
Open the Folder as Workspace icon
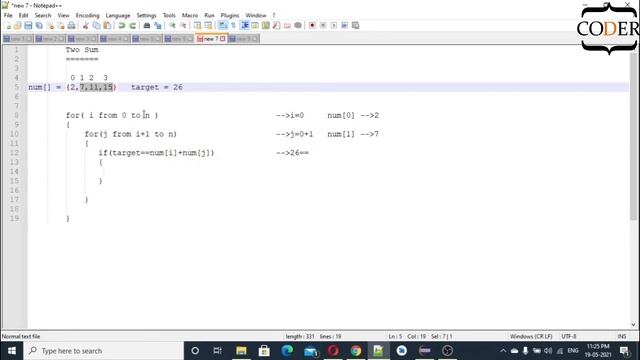tap(287, 26)
